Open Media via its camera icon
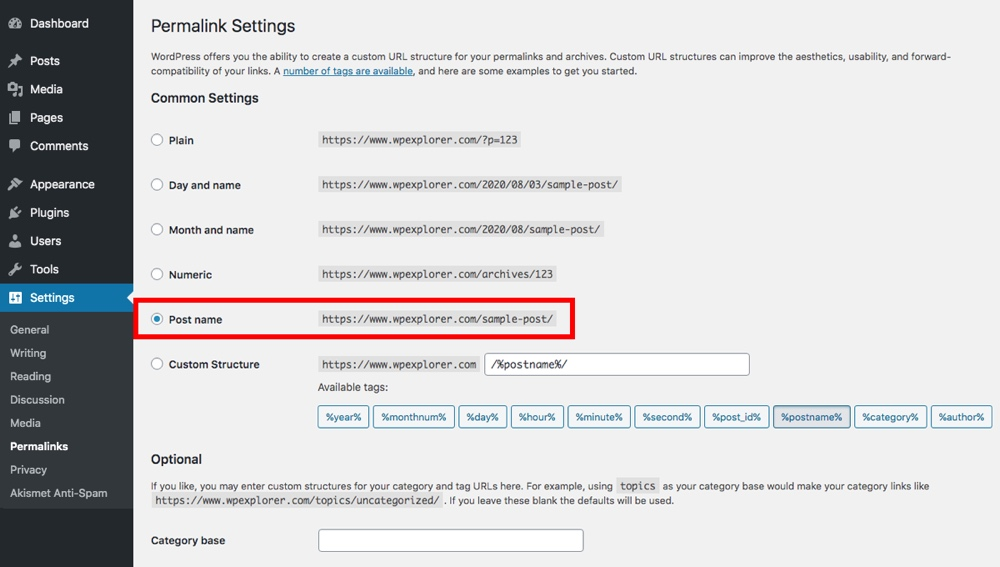 coord(15,89)
